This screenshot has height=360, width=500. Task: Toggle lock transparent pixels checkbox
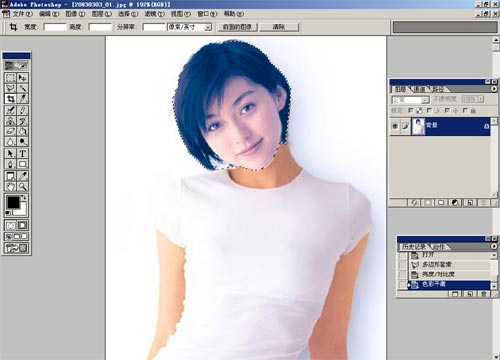click(x=411, y=110)
